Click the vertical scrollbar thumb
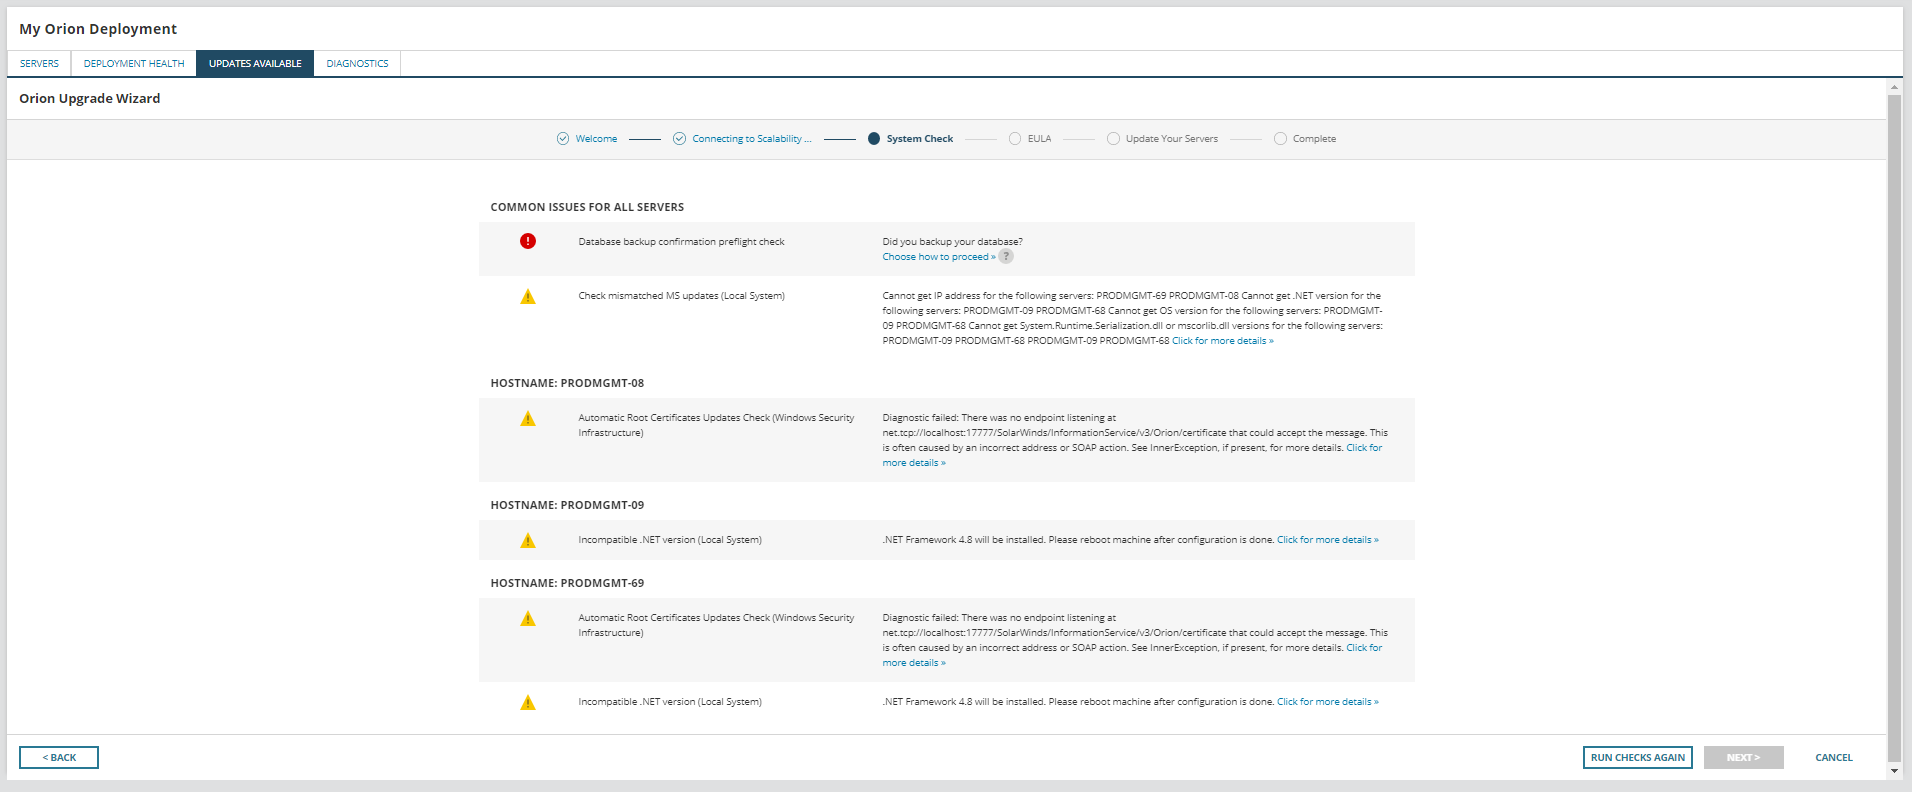Screen dimensions: 1912x792 tap(1894, 428)
